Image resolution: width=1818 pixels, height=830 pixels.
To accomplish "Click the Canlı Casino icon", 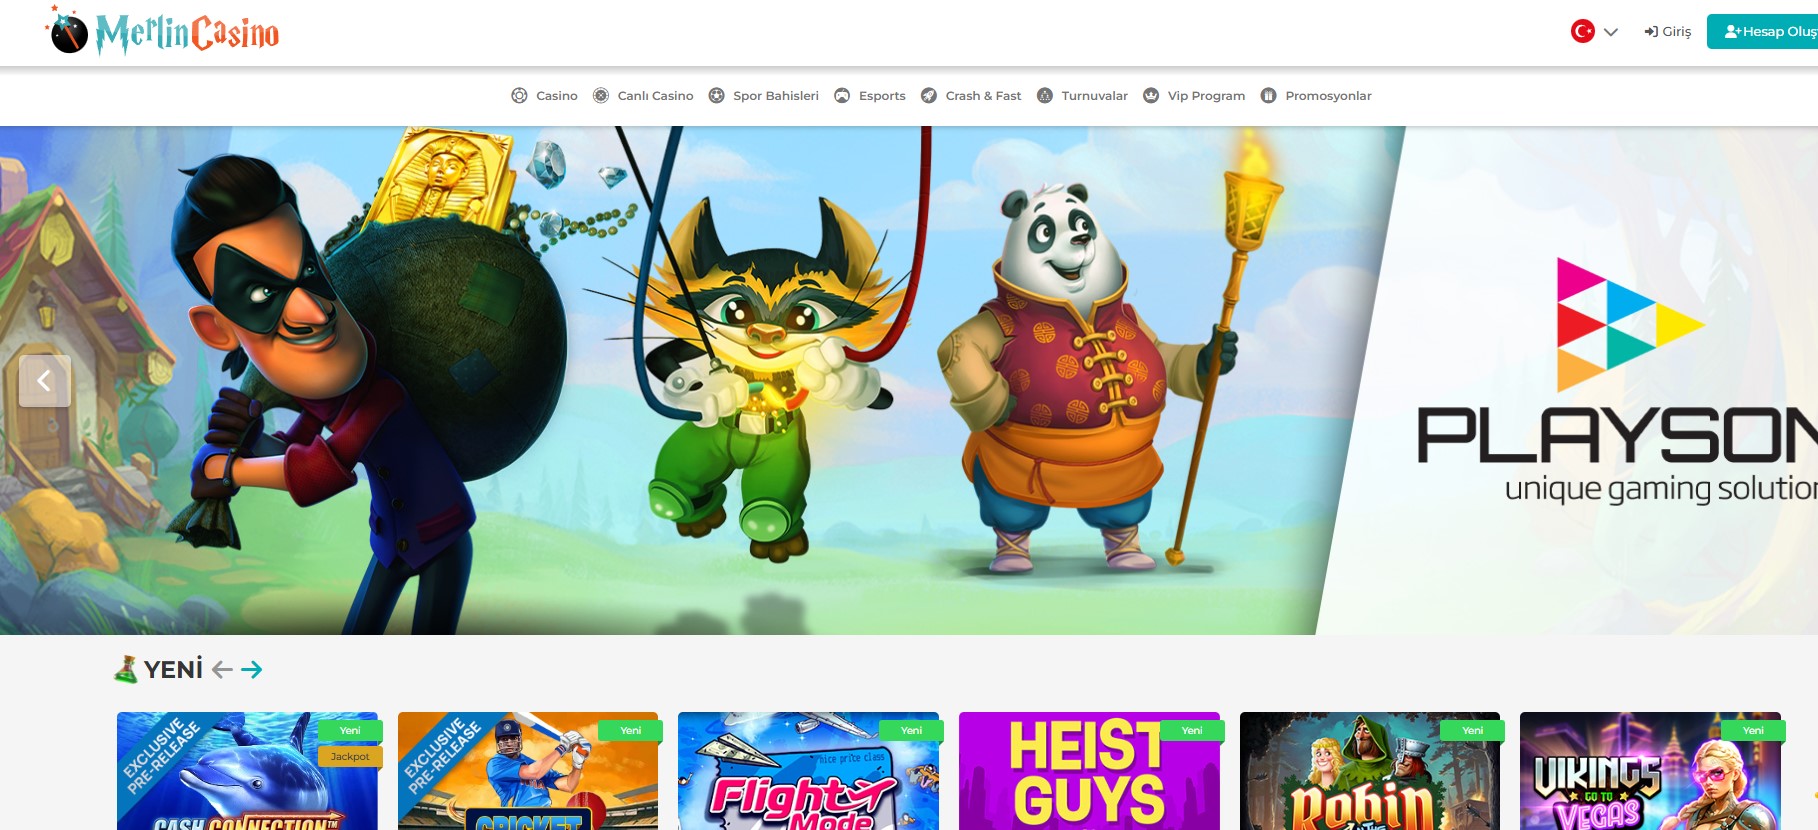I will pyautogui.click(x=601, y=96).
